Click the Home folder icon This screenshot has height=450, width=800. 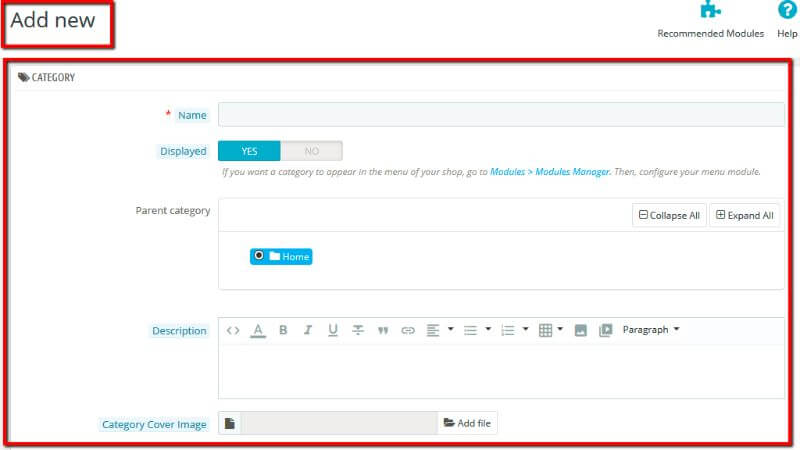275,256
